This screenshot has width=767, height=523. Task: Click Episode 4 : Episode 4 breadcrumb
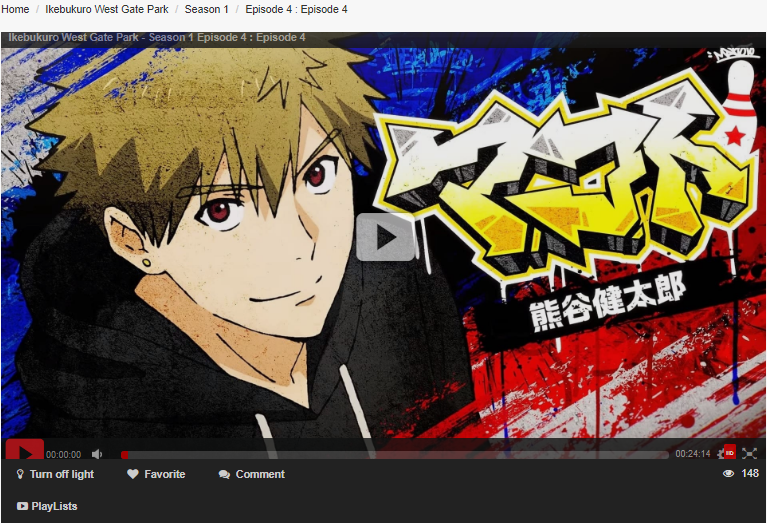click(296, 9)
